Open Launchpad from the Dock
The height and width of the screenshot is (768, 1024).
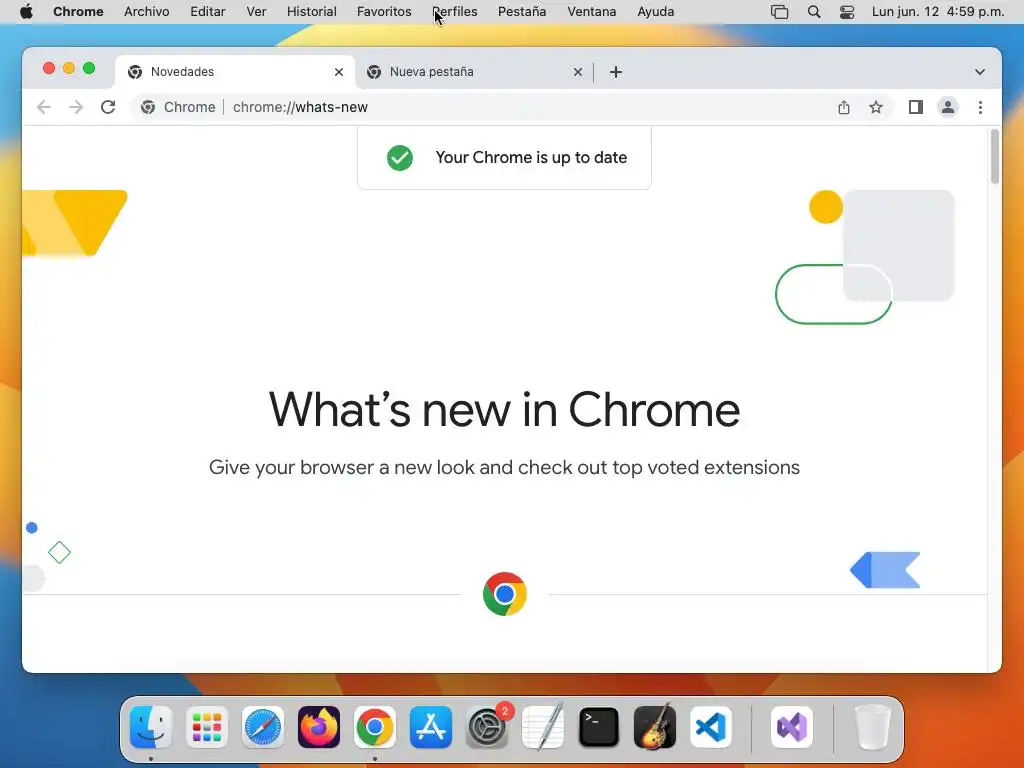[207, 727]
